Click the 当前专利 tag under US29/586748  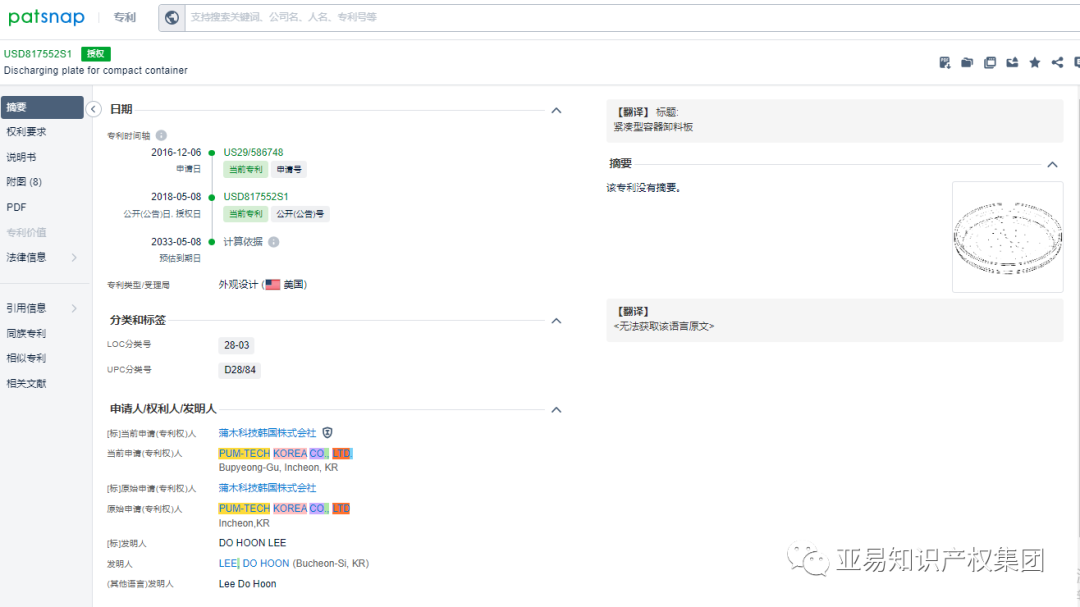[x=246, y=169]
